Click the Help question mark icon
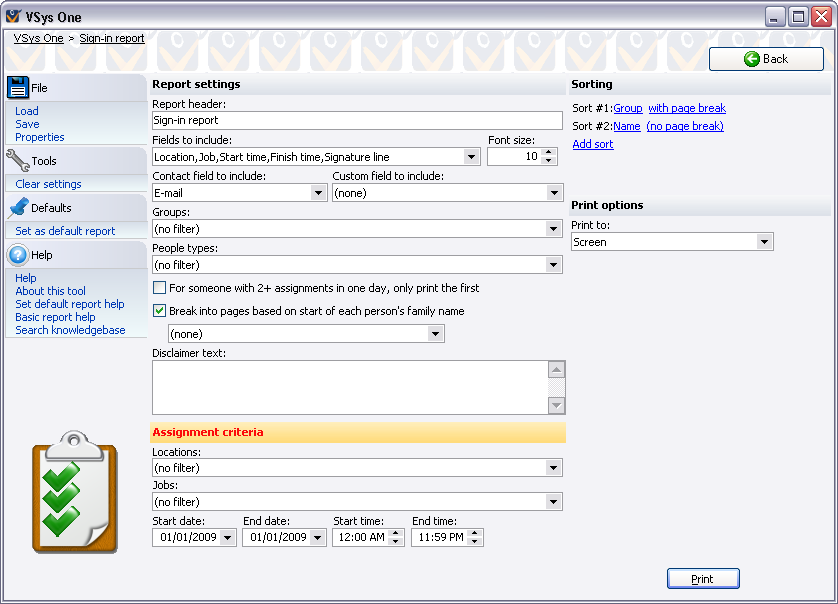The image size is (838, 604). click(x=18, y=254)
